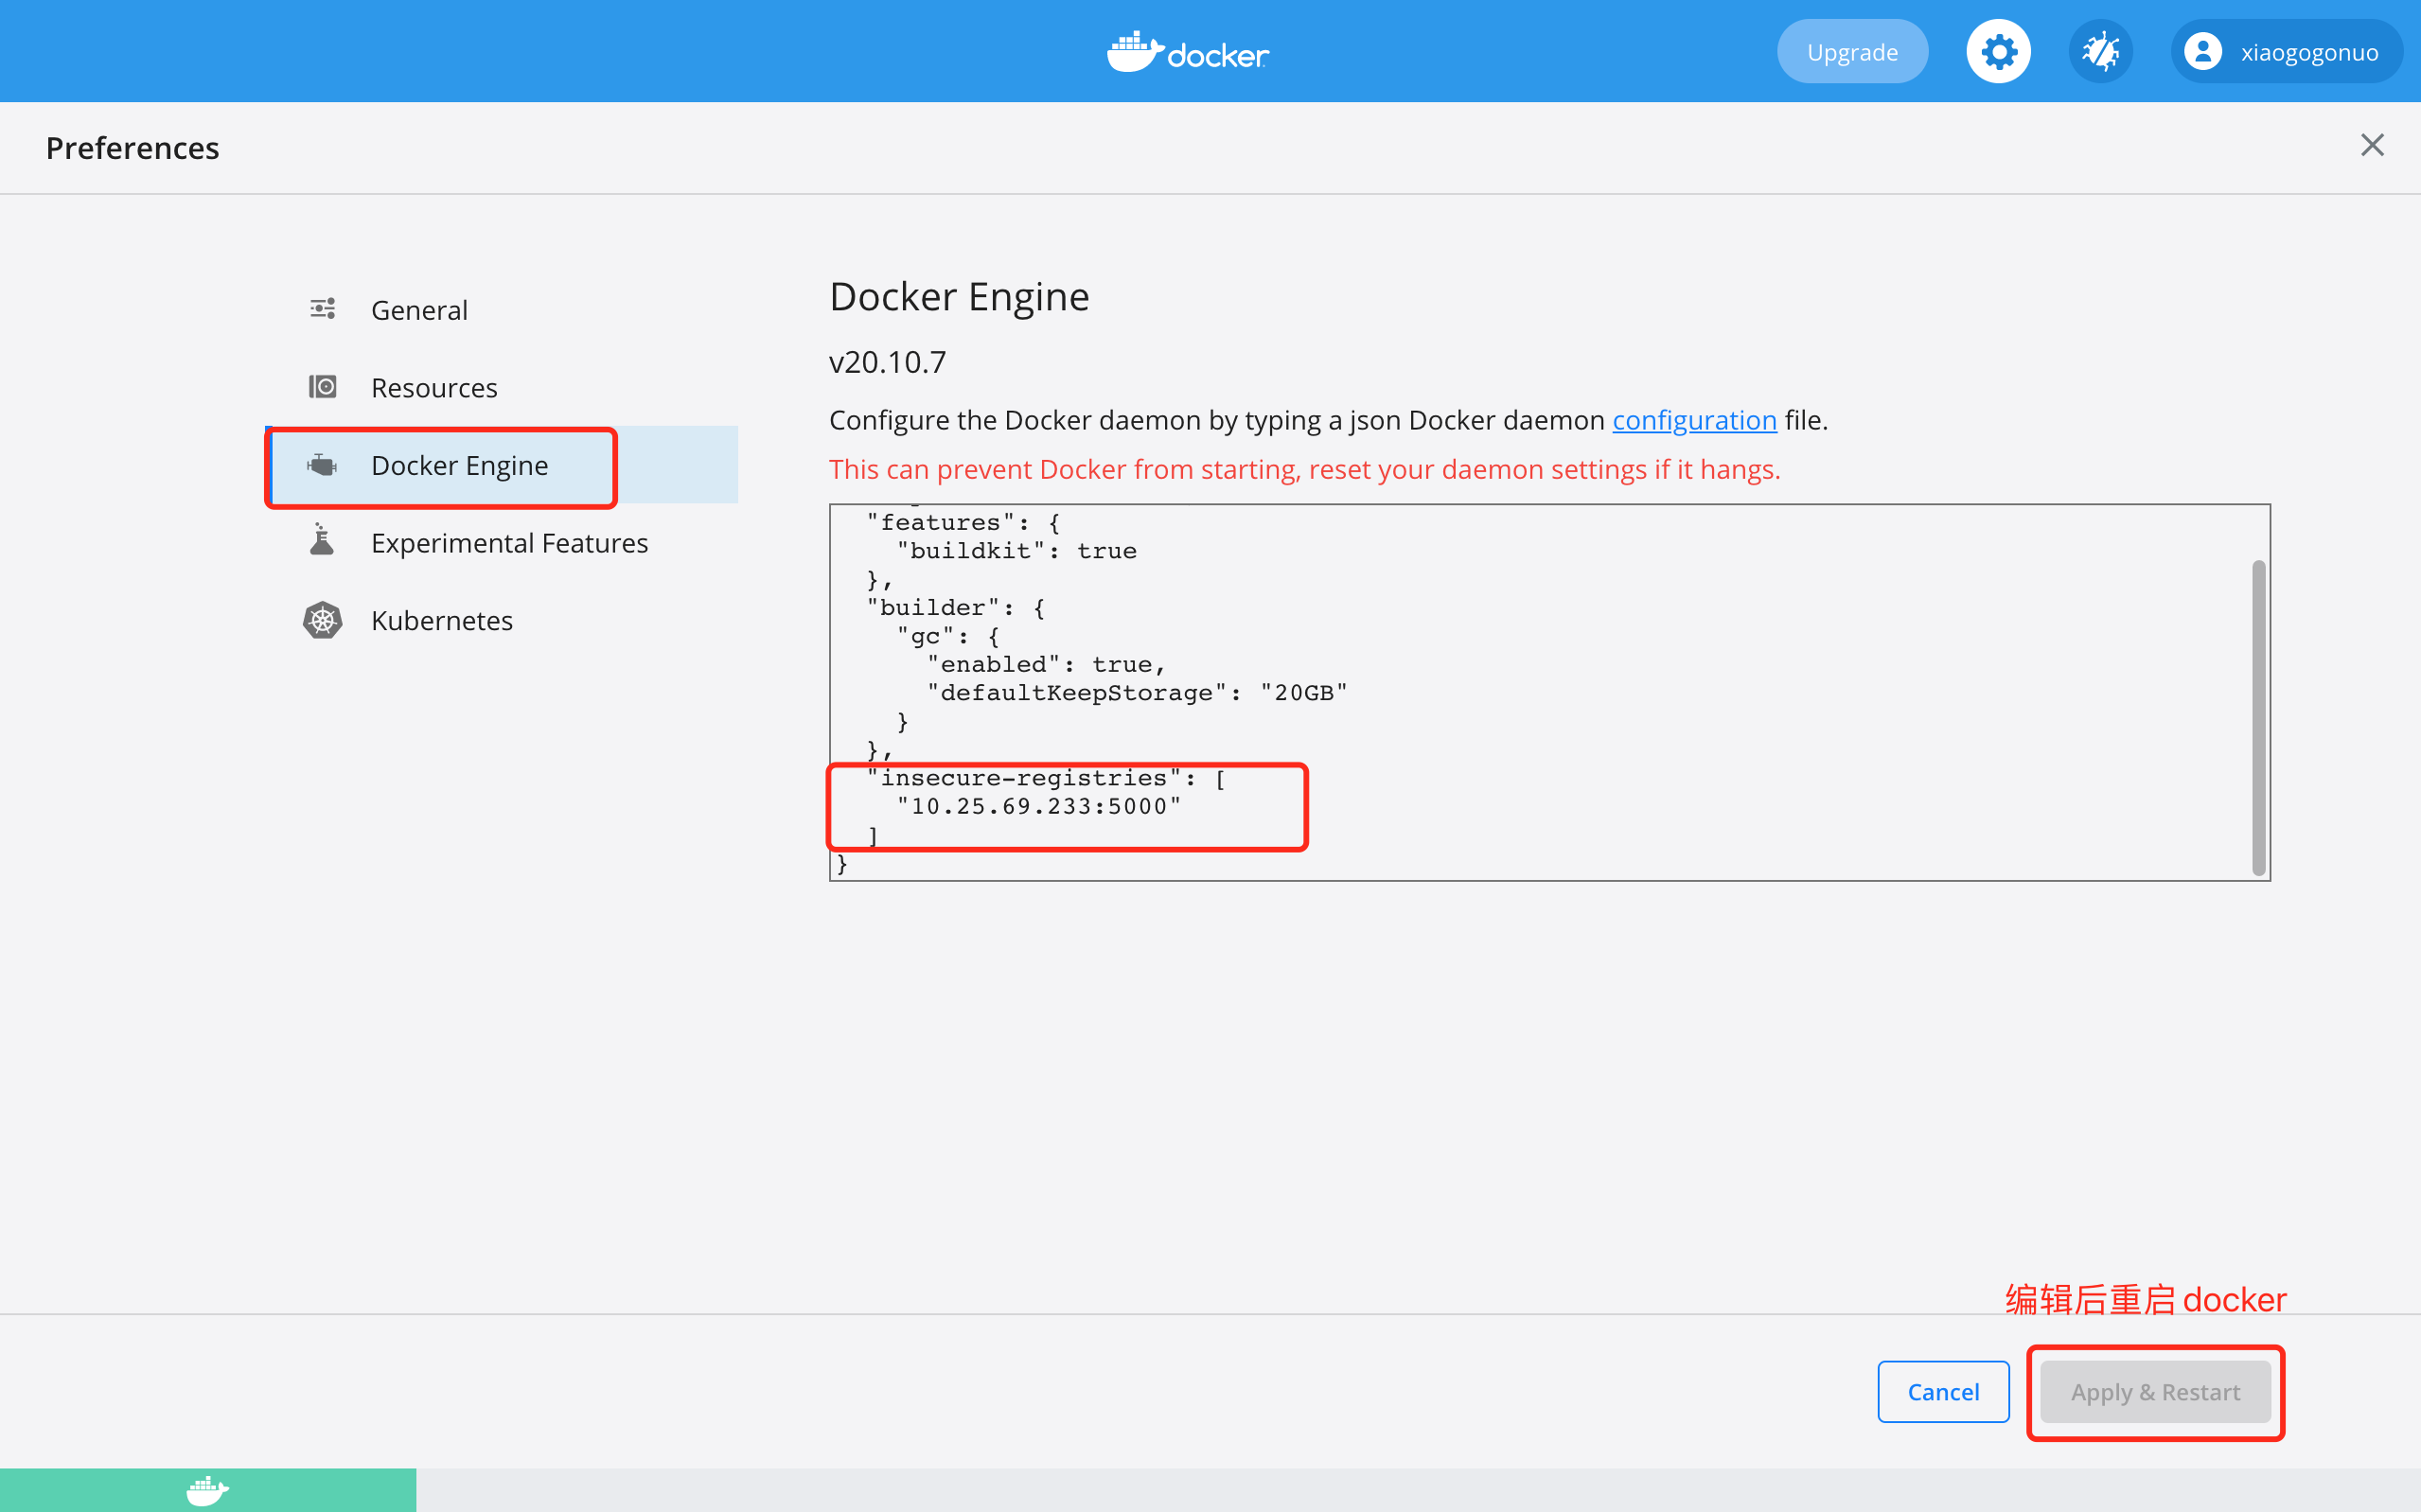Click the whale status icon at bottom

tap(207, 1490)
